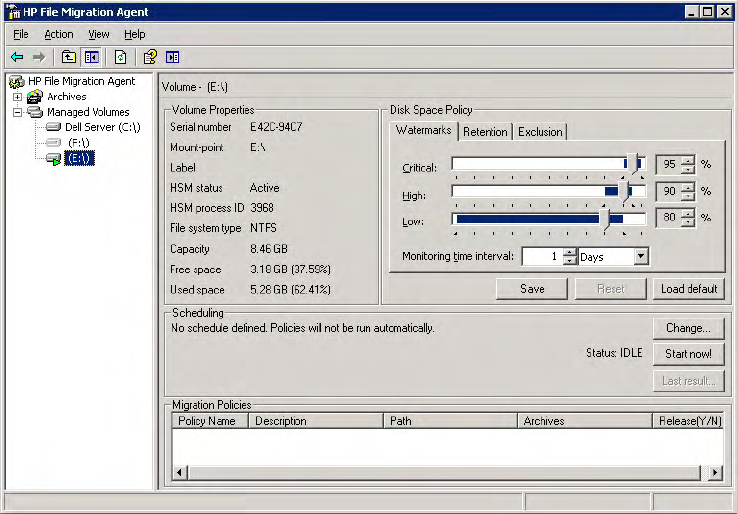
Task: Click the Refresh toolbar icon
Action: tap(120, 57)
